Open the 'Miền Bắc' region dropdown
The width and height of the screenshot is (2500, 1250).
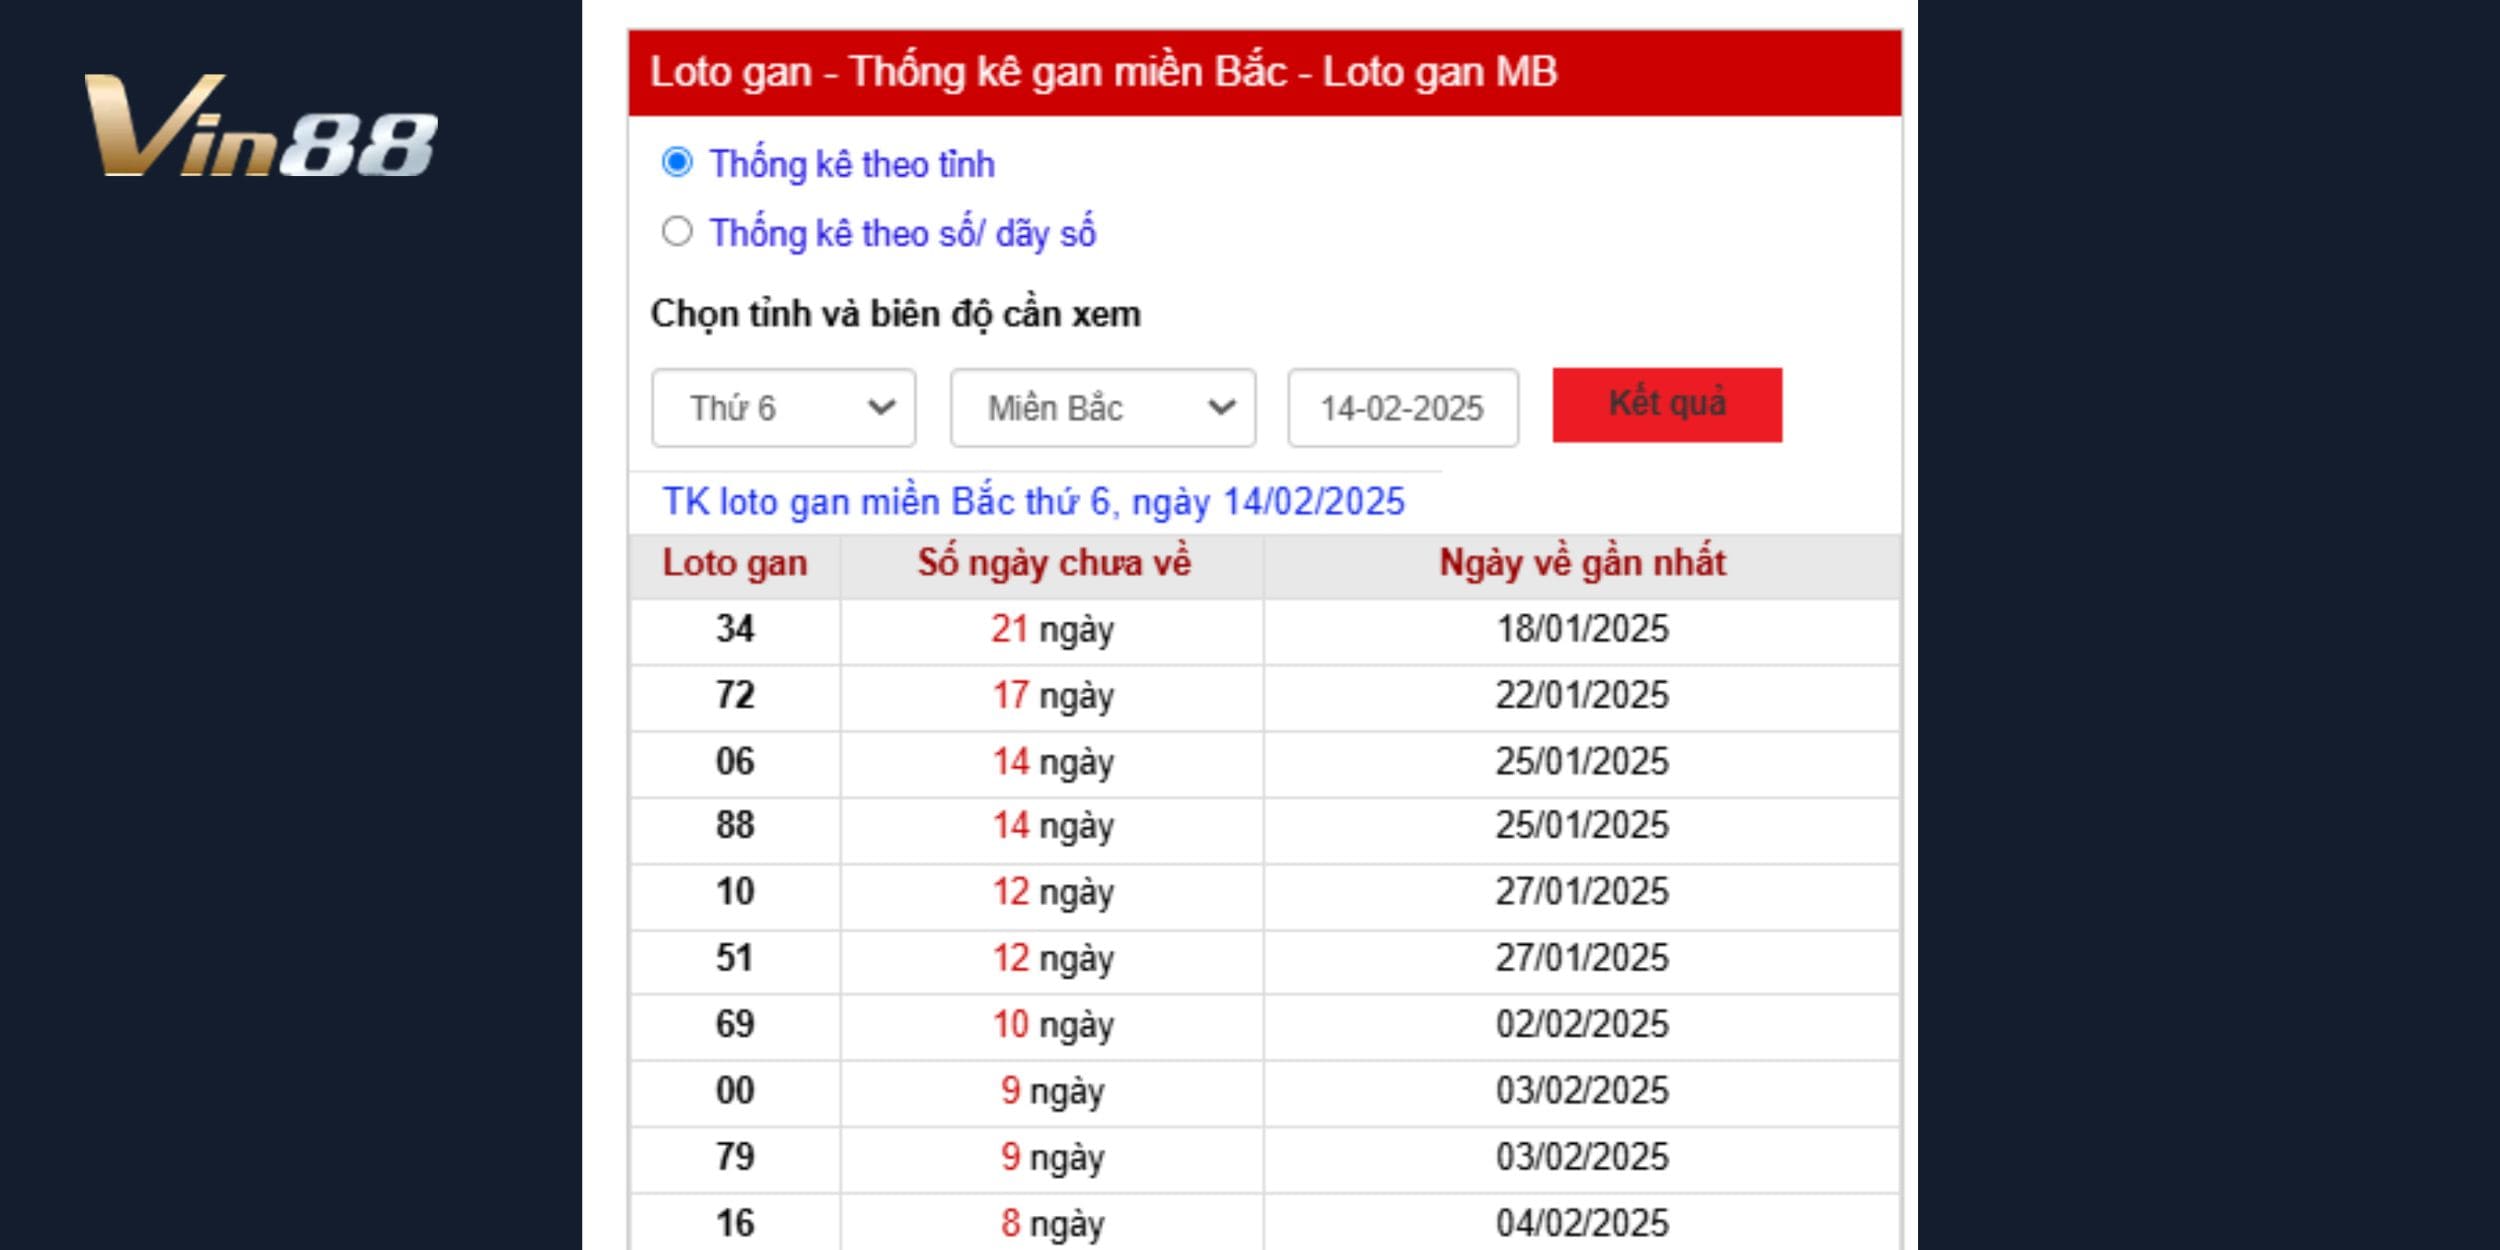point(1103,408)
